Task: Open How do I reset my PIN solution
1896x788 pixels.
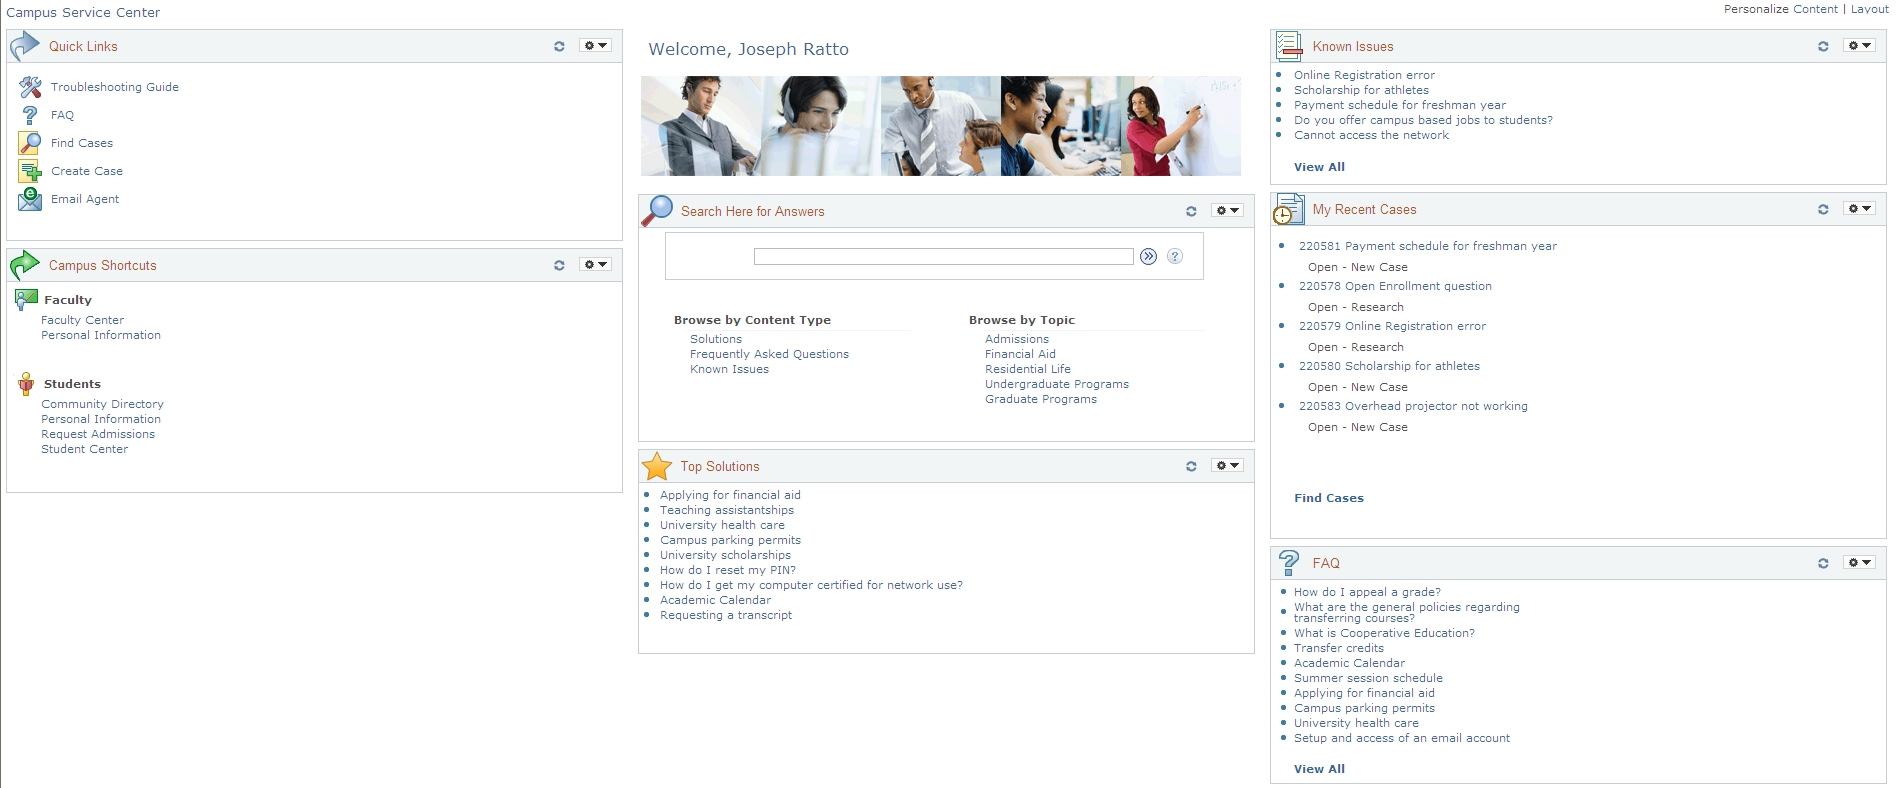Action: (x=728, y=570)
